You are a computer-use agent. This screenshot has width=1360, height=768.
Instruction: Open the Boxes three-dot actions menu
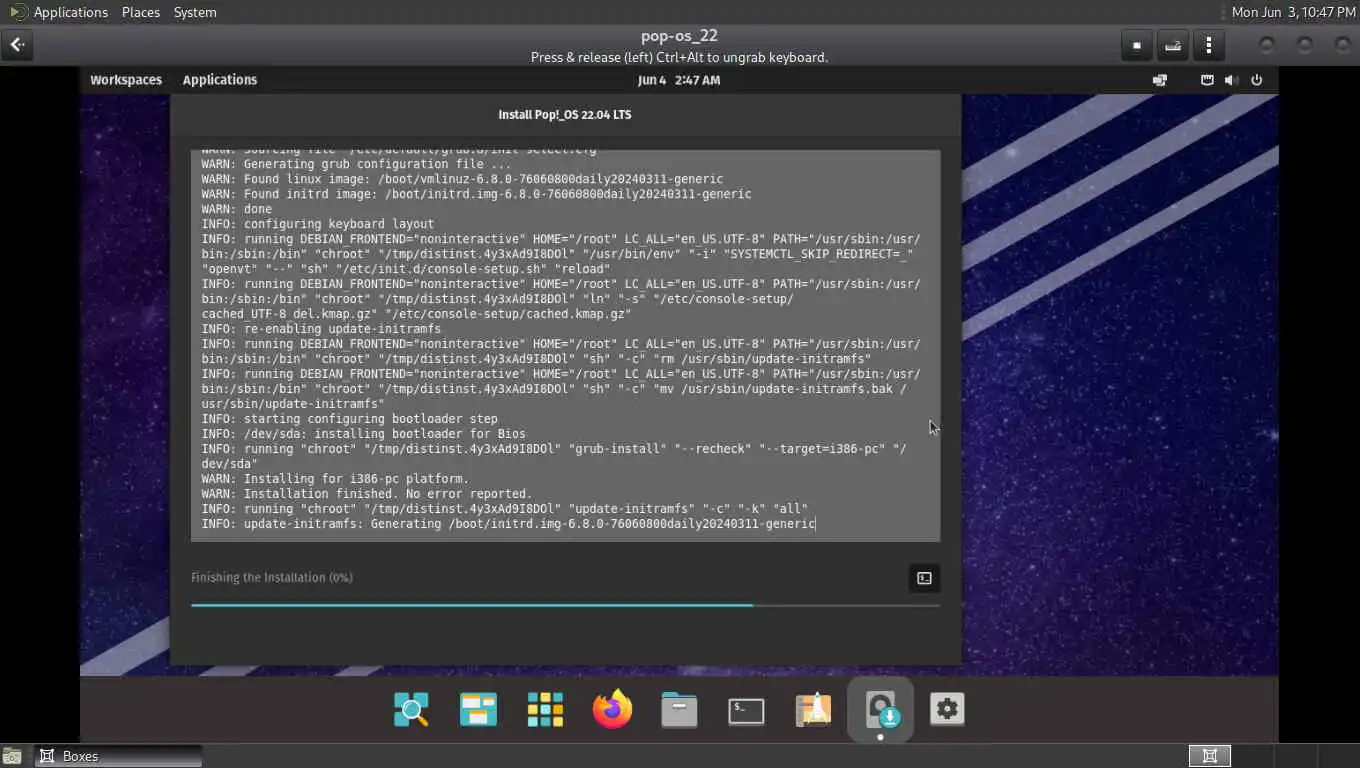point(1209,45)
